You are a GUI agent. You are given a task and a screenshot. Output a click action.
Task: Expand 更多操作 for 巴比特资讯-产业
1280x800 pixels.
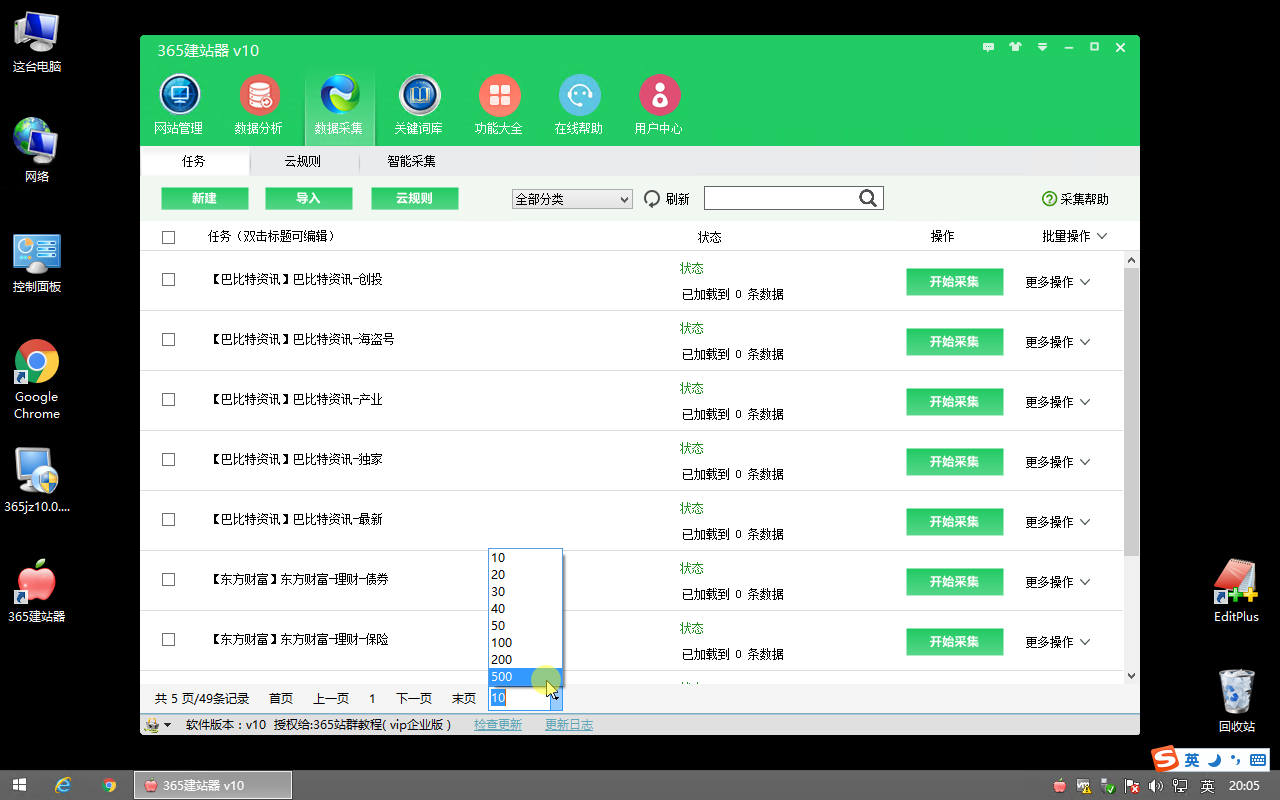click(1057, 402)
